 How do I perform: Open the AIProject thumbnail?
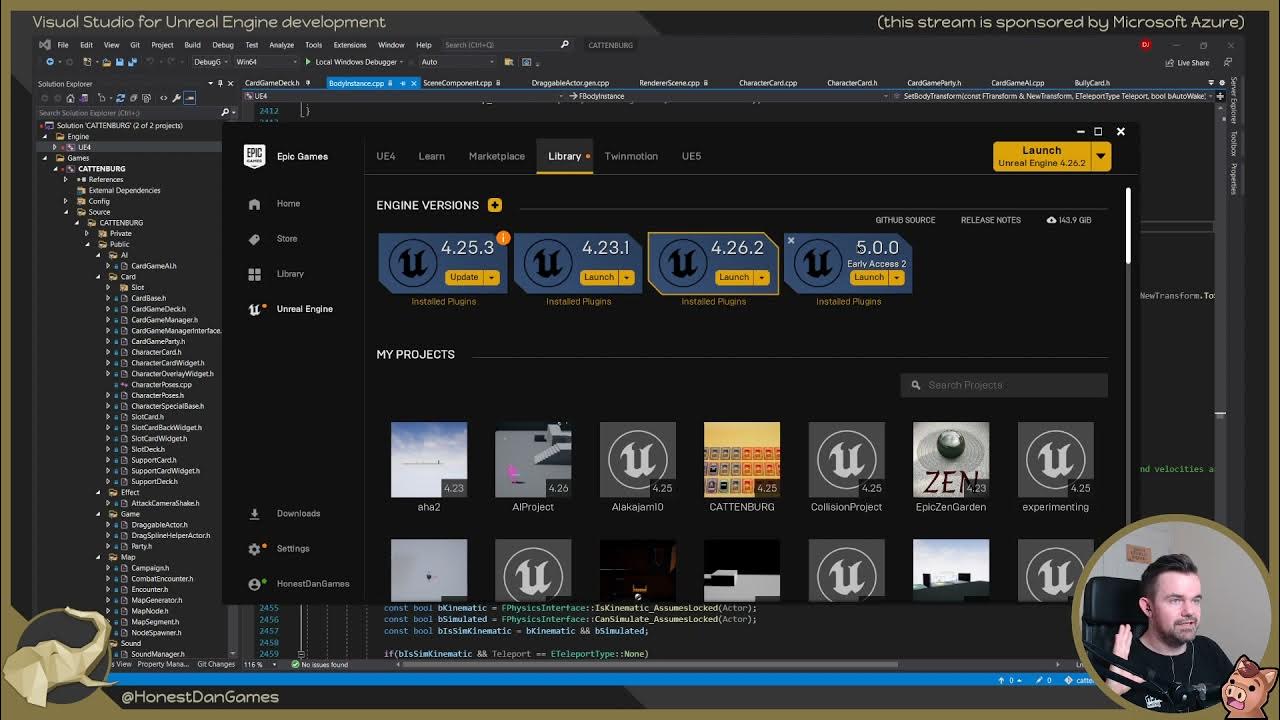(x=533, y=459)
